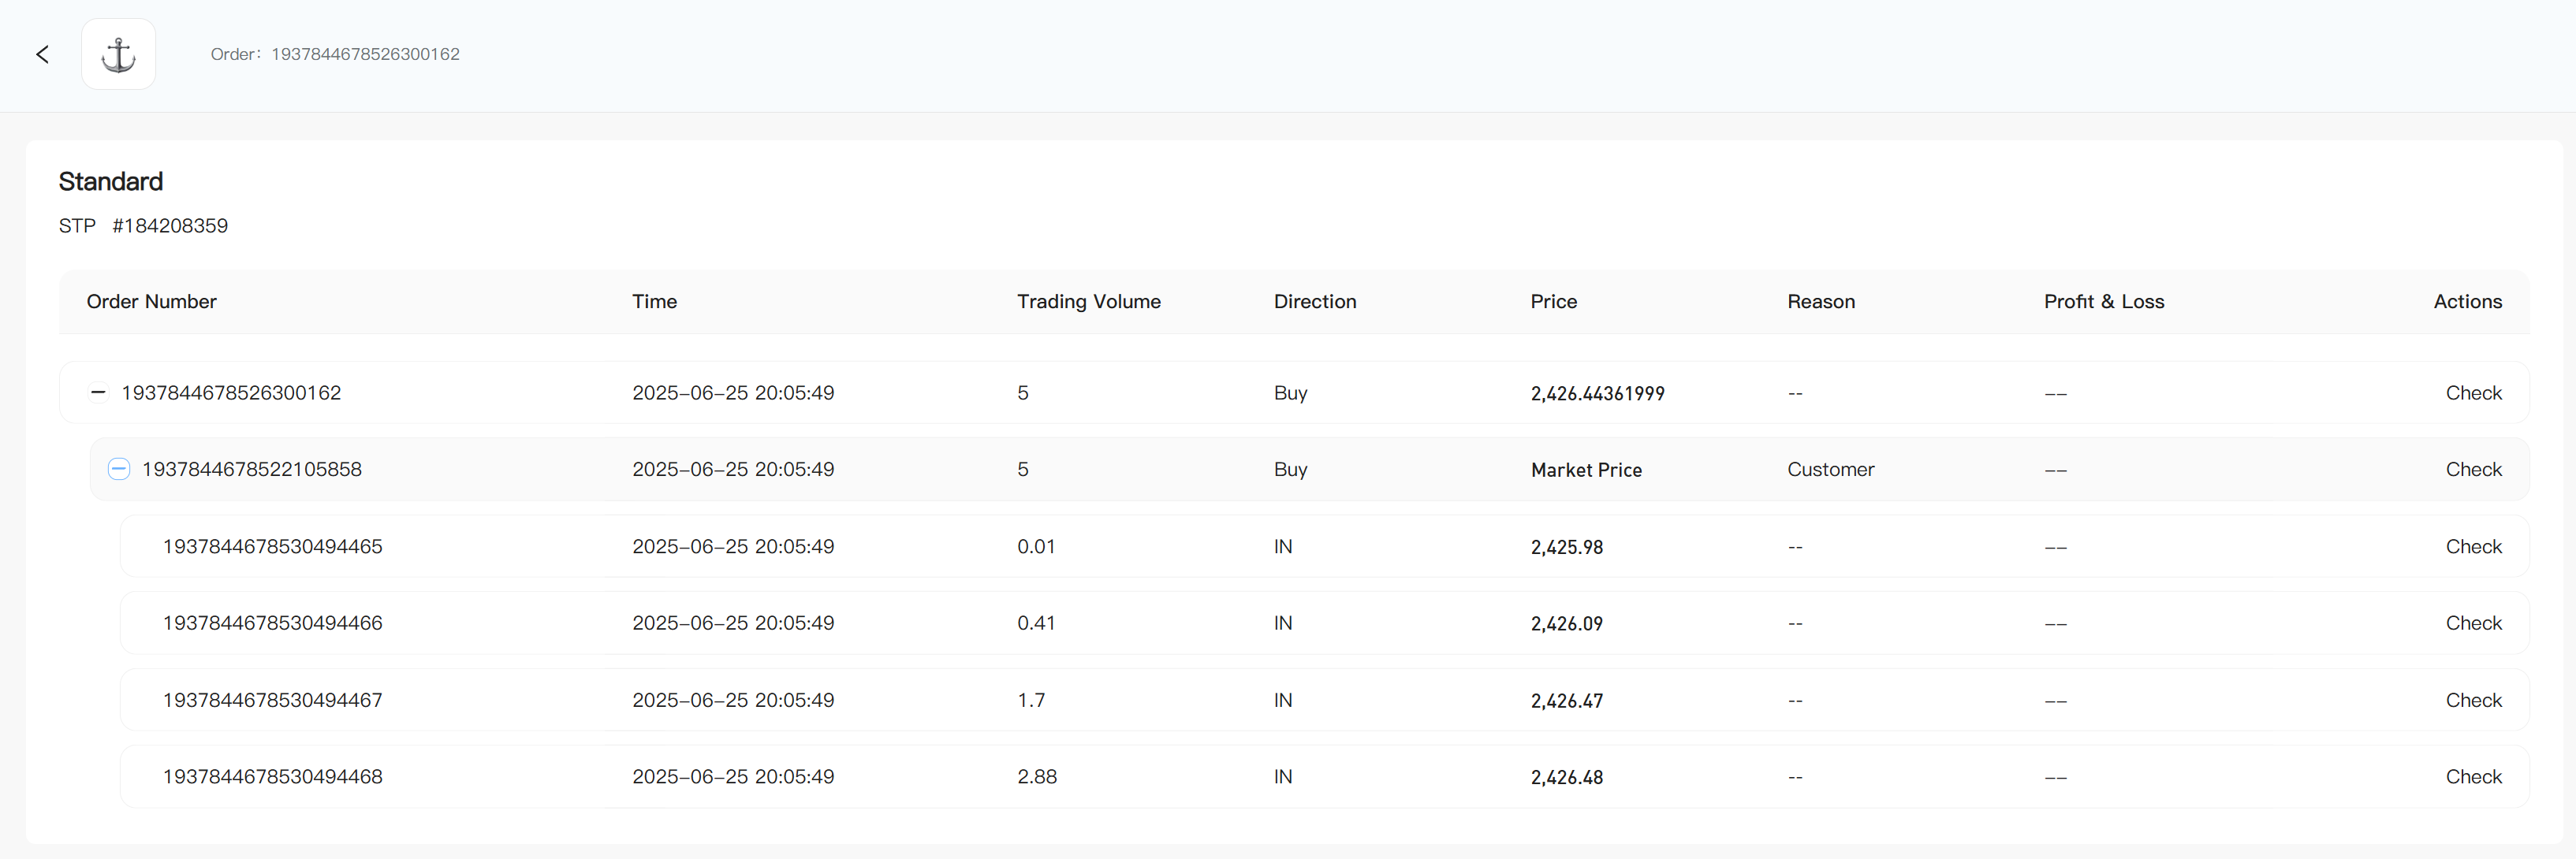
Task: Click trading volume 0.01
Action: click(x=1036, y=546)
